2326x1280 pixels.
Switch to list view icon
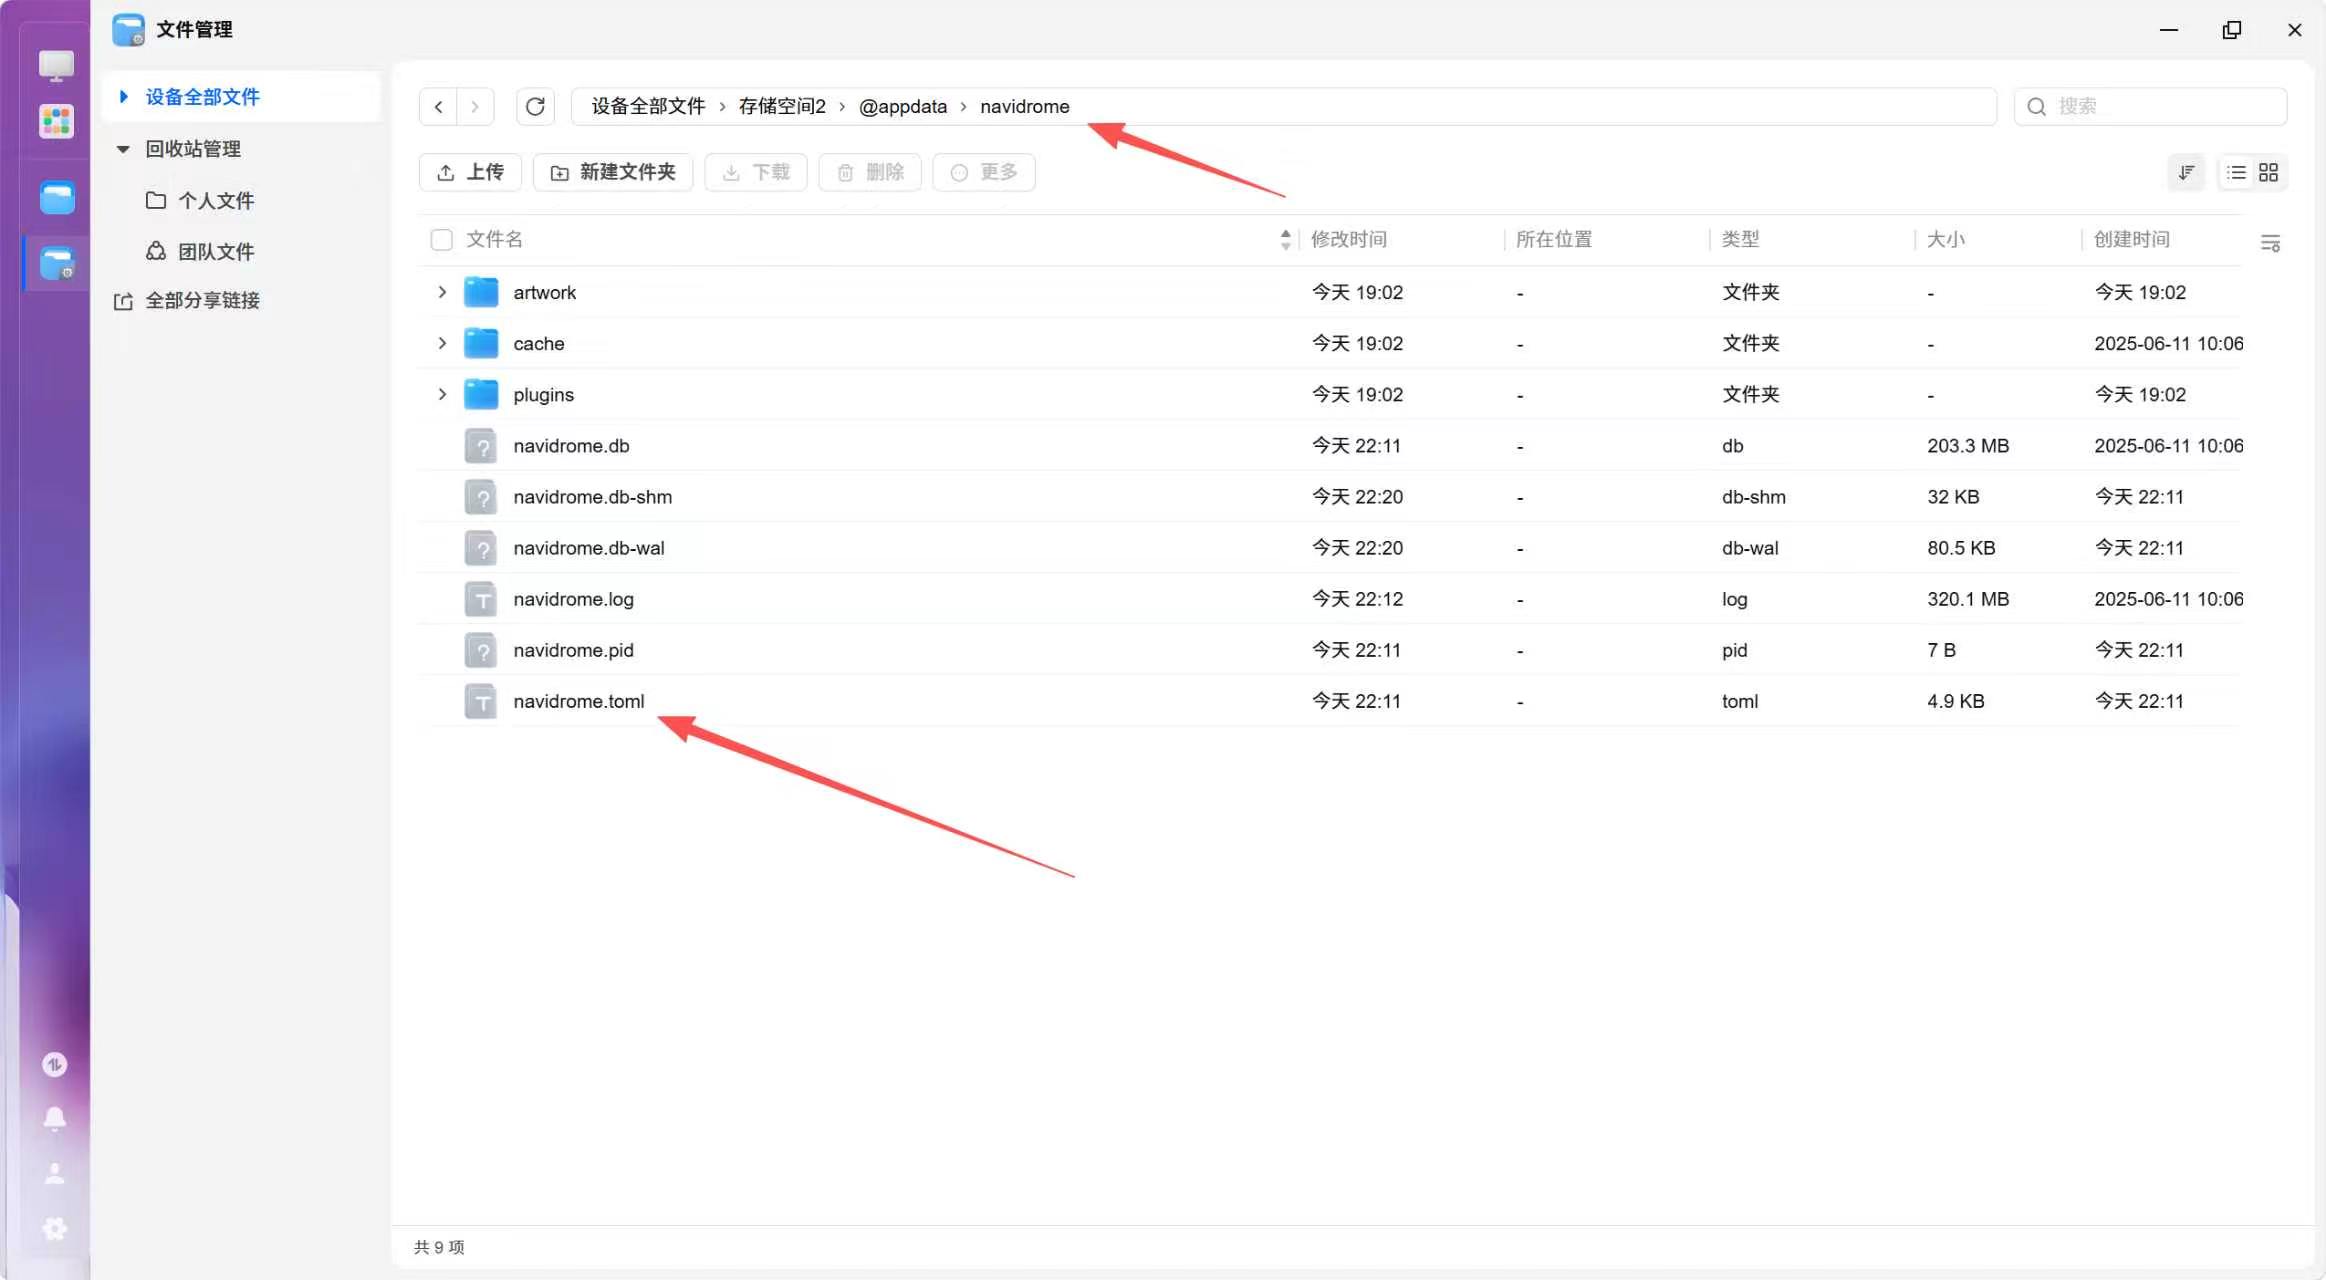[x=2236, y=172]
